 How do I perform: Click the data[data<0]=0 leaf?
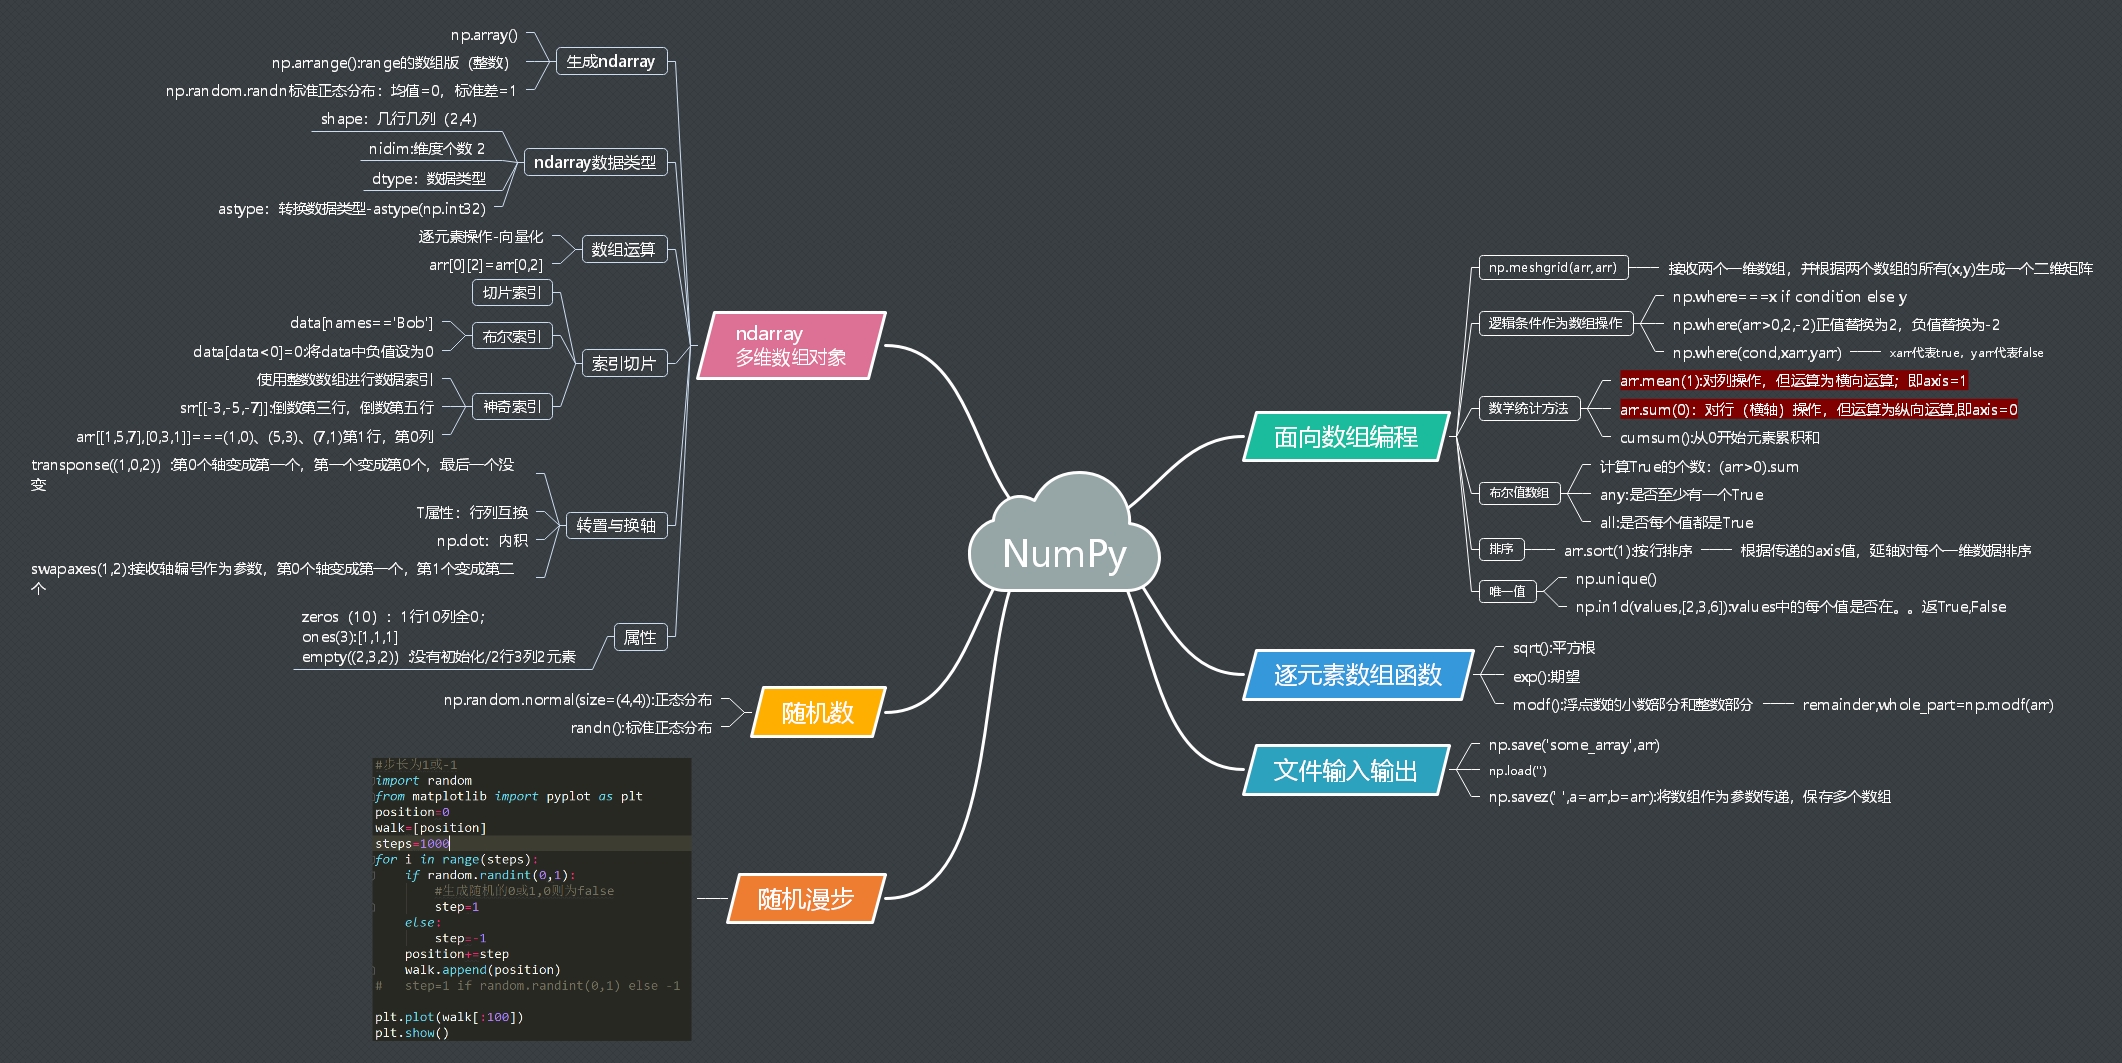(313, 351)
